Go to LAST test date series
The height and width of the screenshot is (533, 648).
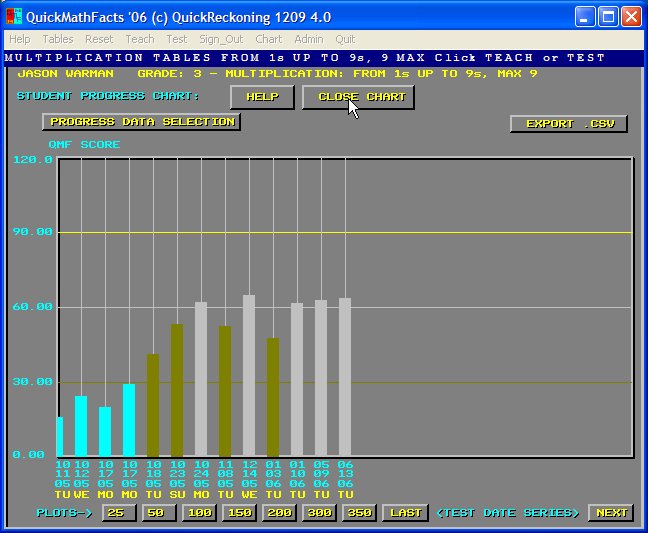(x=405, y=513)
